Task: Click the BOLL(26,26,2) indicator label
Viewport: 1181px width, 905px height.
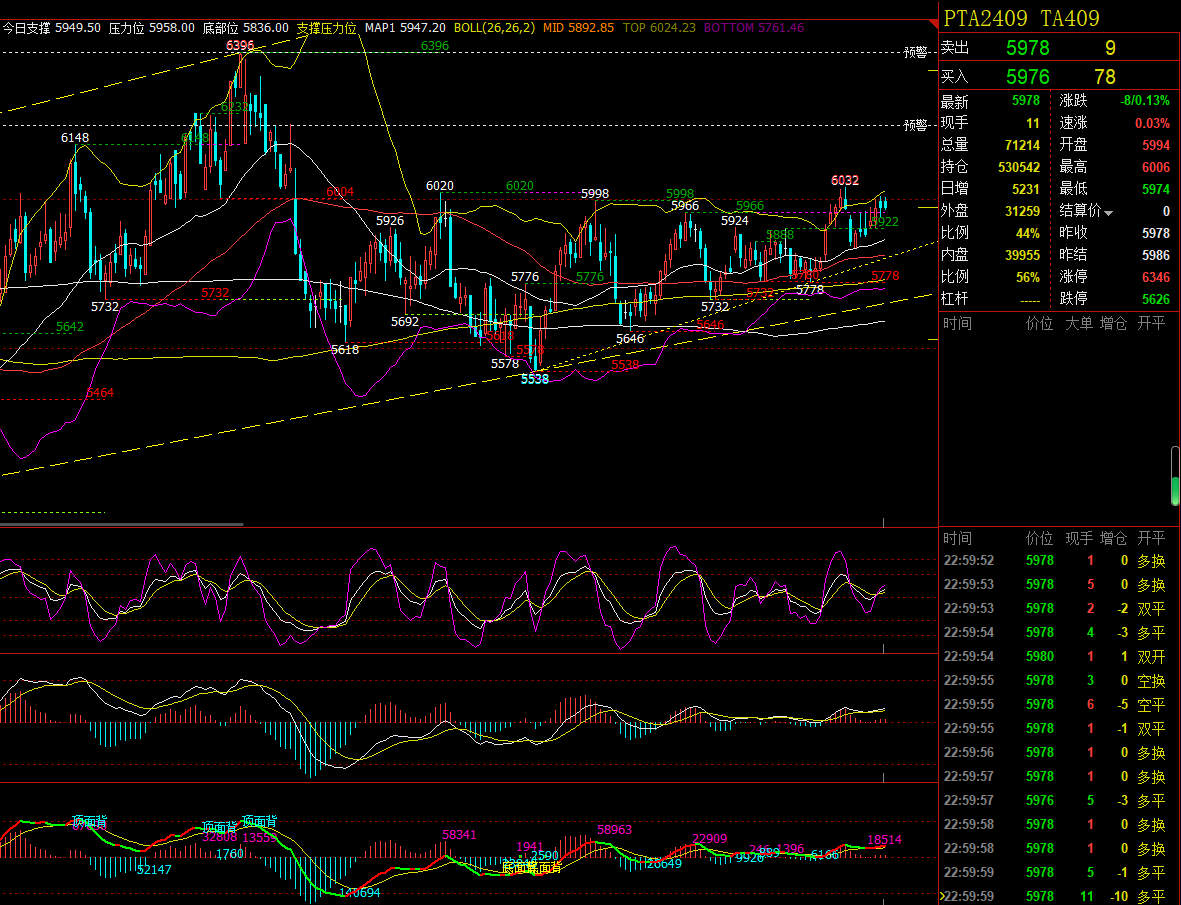Action: point(494,28)
